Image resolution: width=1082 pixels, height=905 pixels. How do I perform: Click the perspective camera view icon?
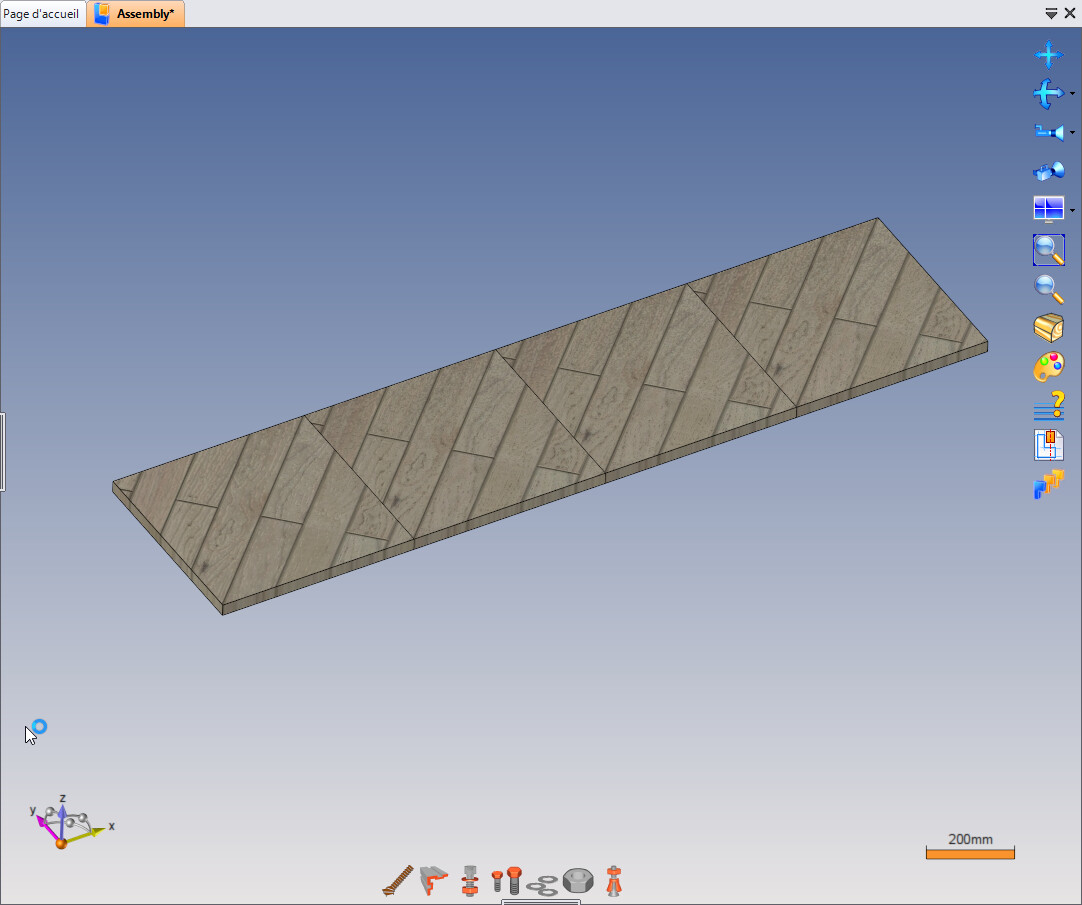[1049, 171]
